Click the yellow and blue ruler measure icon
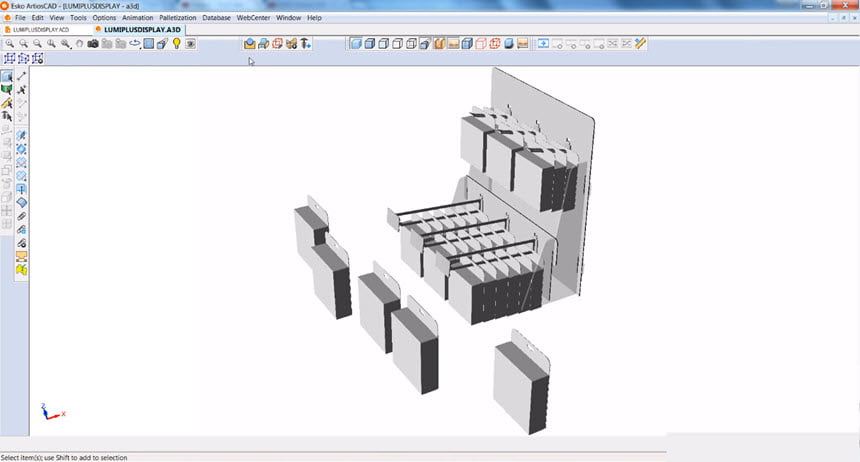Viewport: 860px width, 462px height. [x=640, y=43]
